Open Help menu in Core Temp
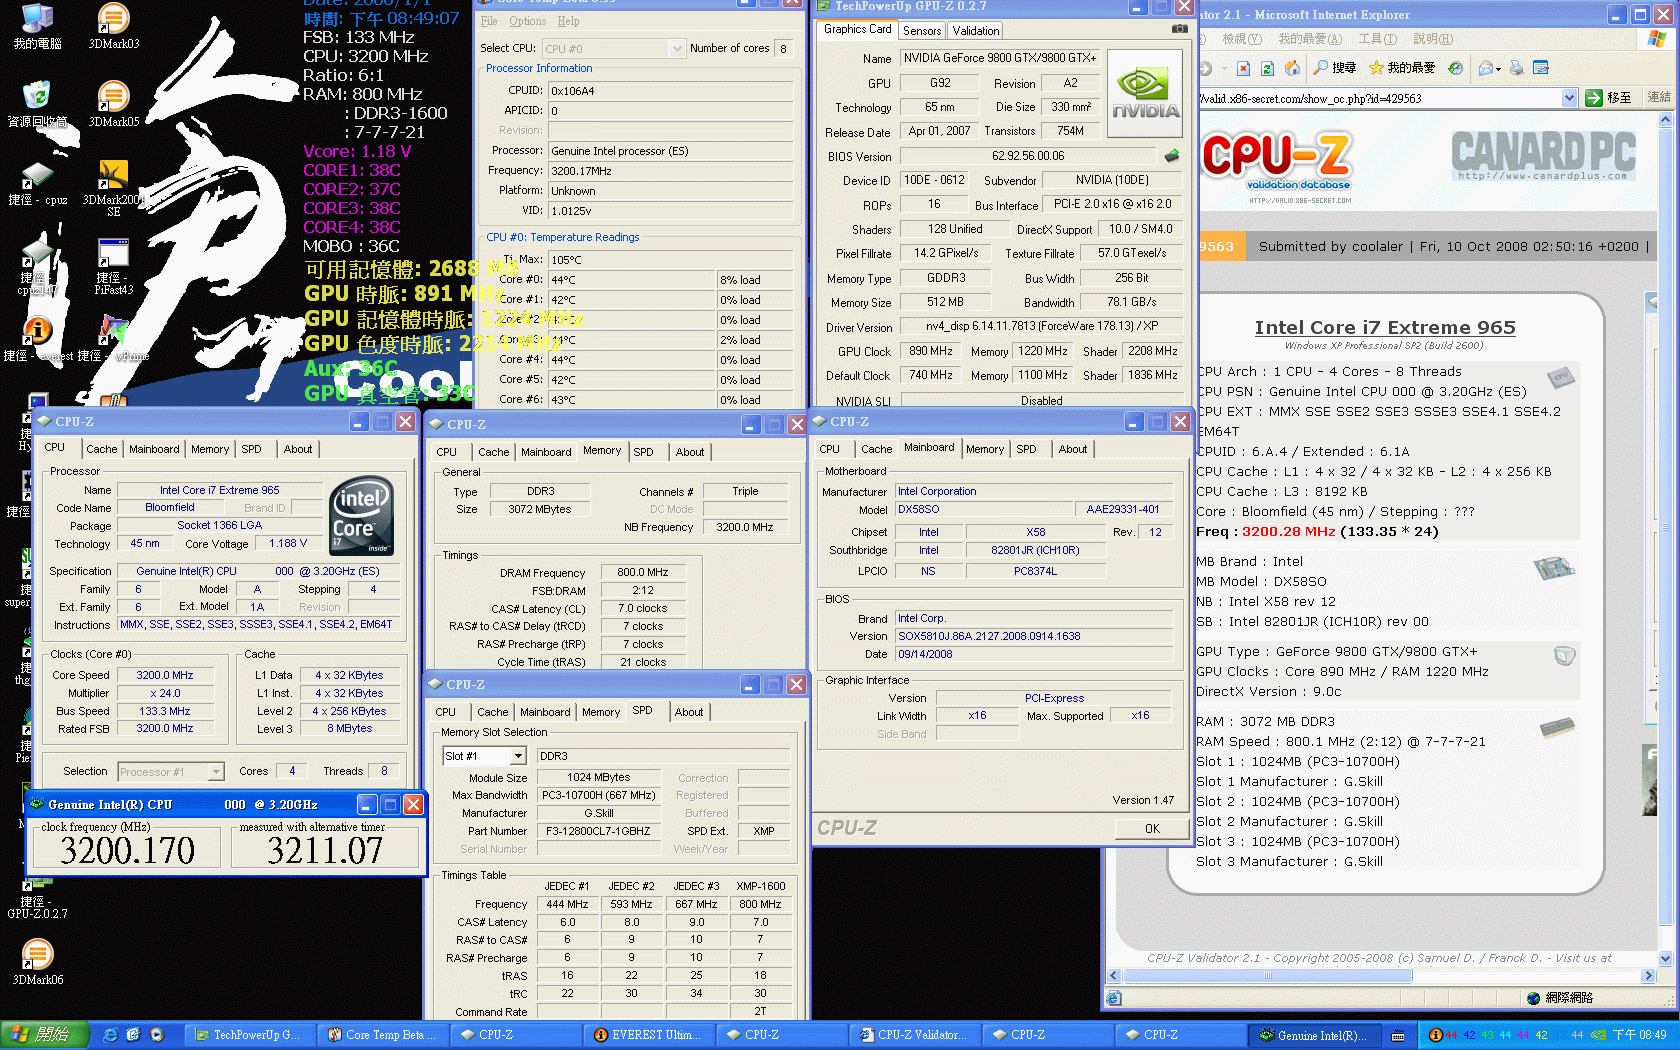 click(x=568, y=21)
